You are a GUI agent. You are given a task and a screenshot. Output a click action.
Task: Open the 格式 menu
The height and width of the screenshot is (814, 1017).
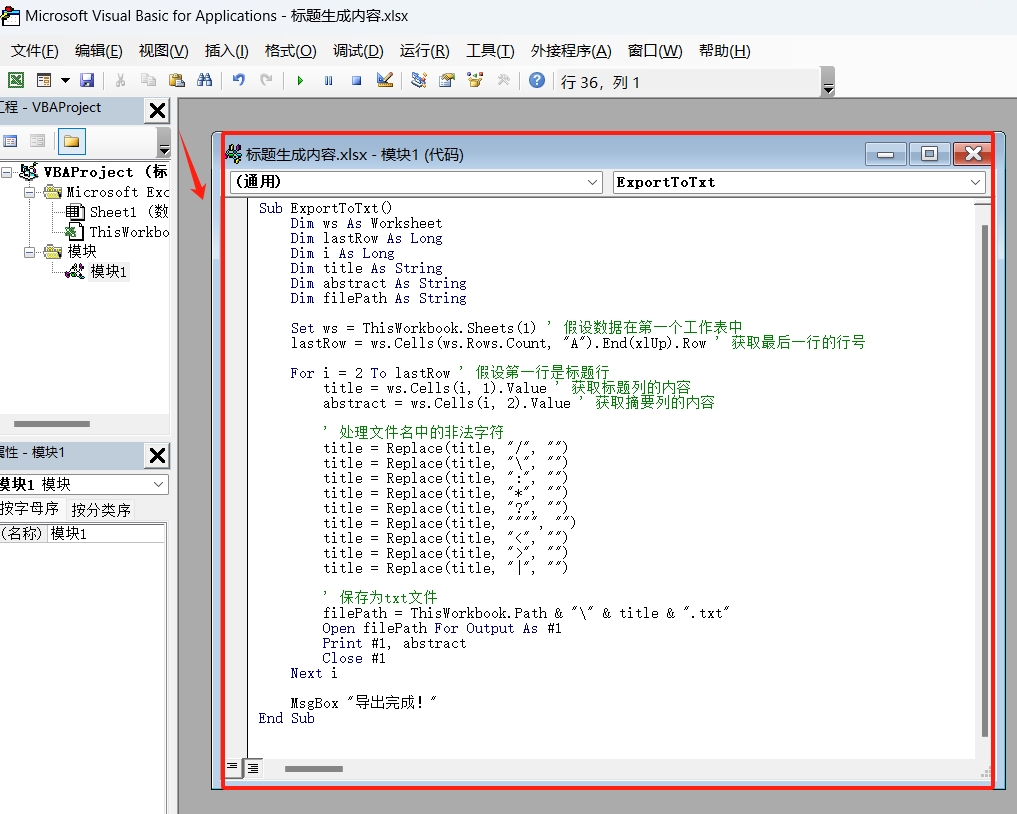click(291, 51)
